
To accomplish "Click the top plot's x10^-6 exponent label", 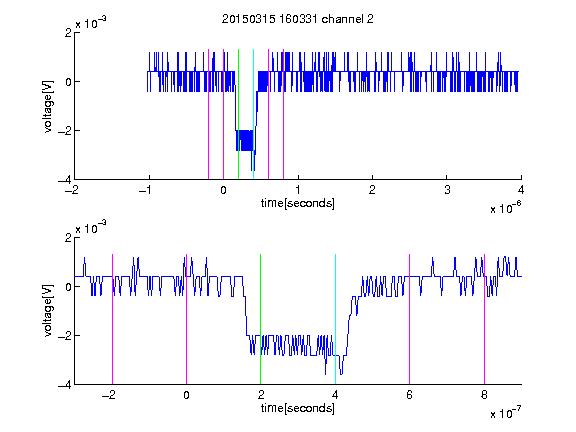I will [x=505, y=208].
